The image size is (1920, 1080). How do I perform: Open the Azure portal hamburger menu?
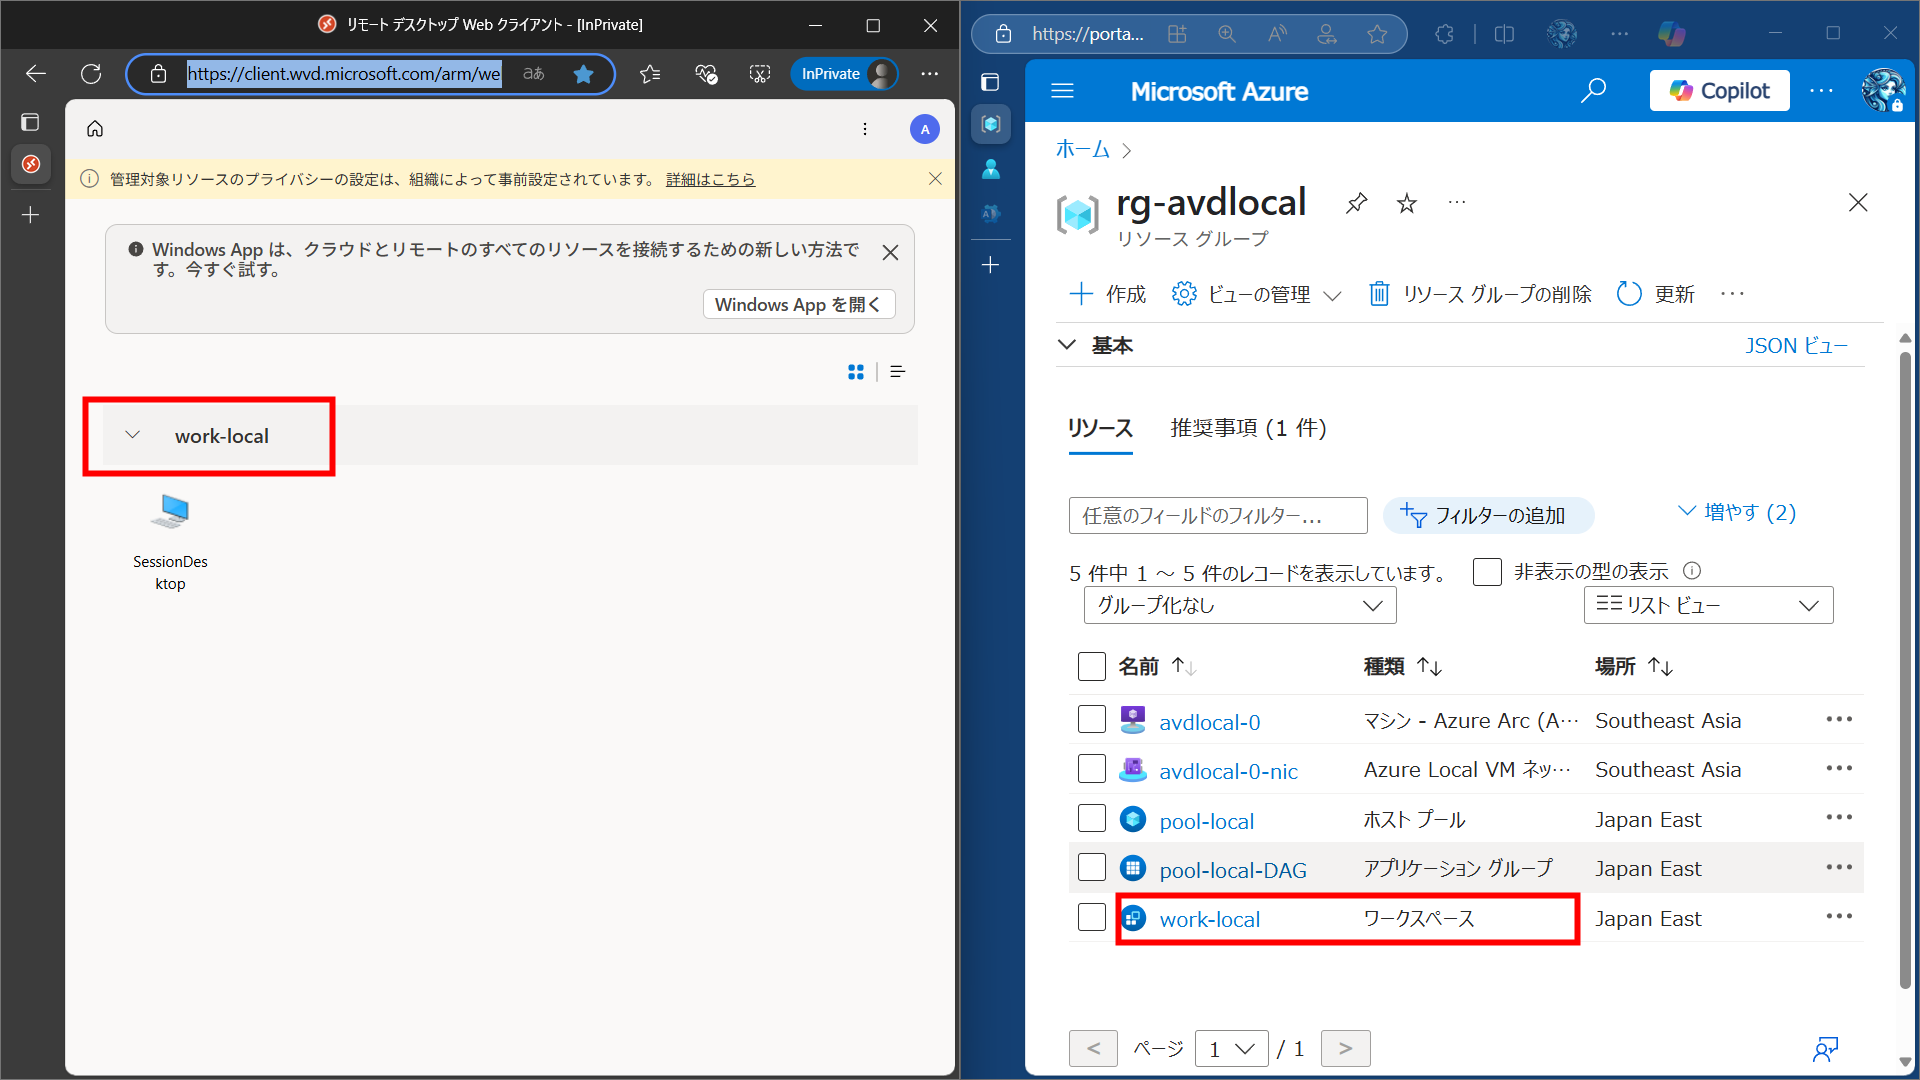point(1062,91)
